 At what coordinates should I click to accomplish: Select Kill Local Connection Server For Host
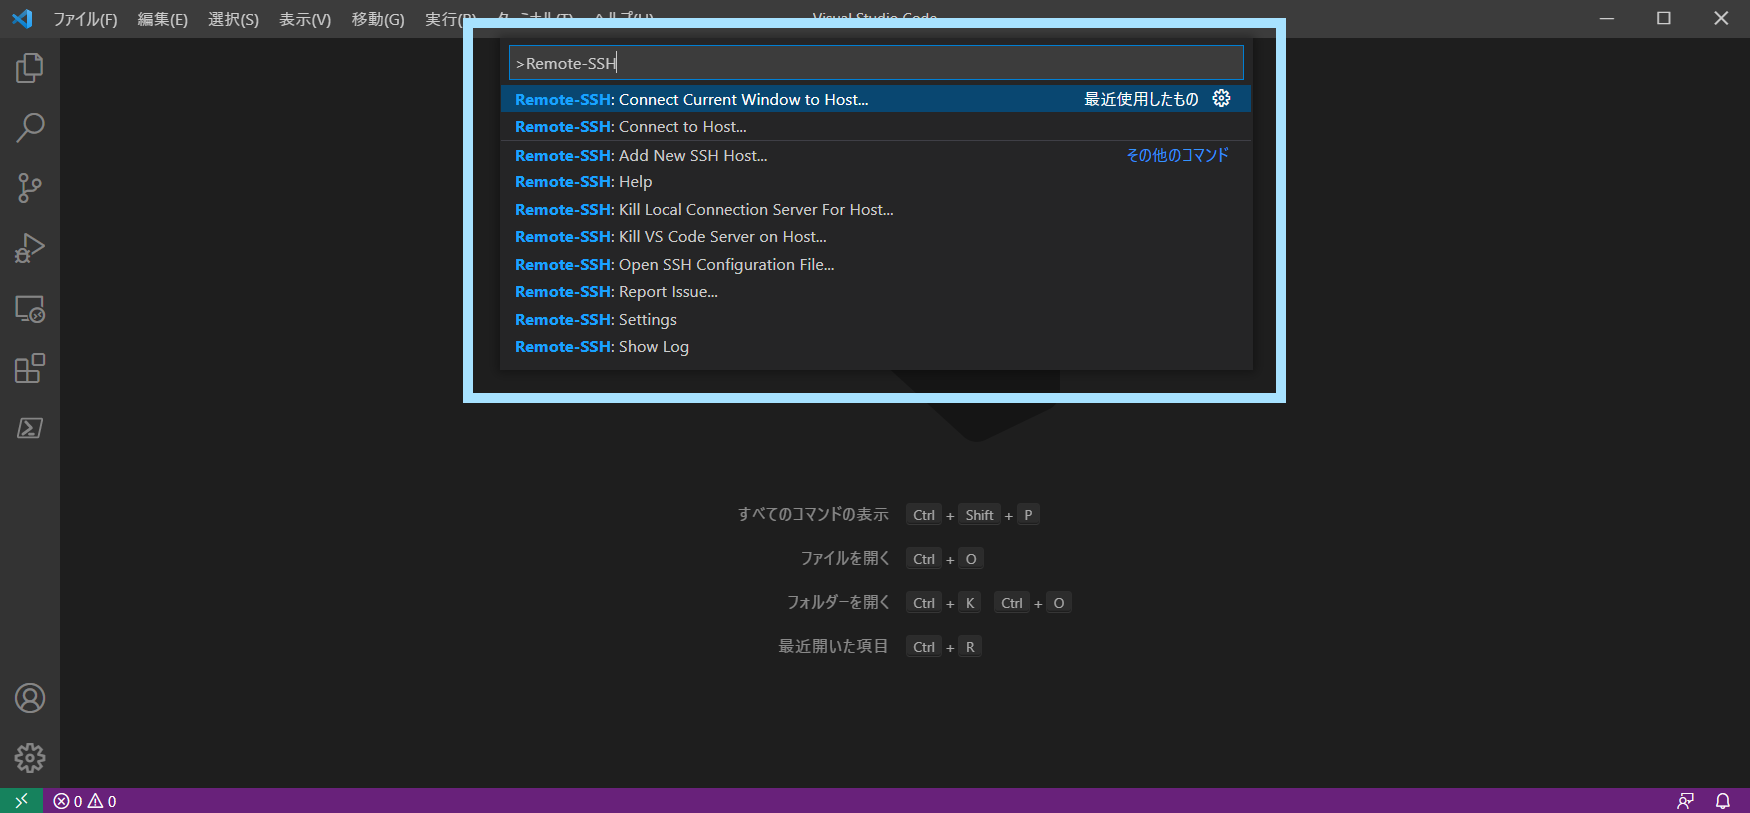[876, 209]
